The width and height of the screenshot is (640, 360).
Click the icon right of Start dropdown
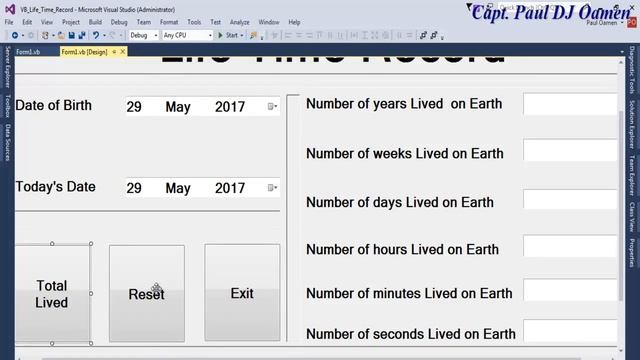(x=253, y=36)
